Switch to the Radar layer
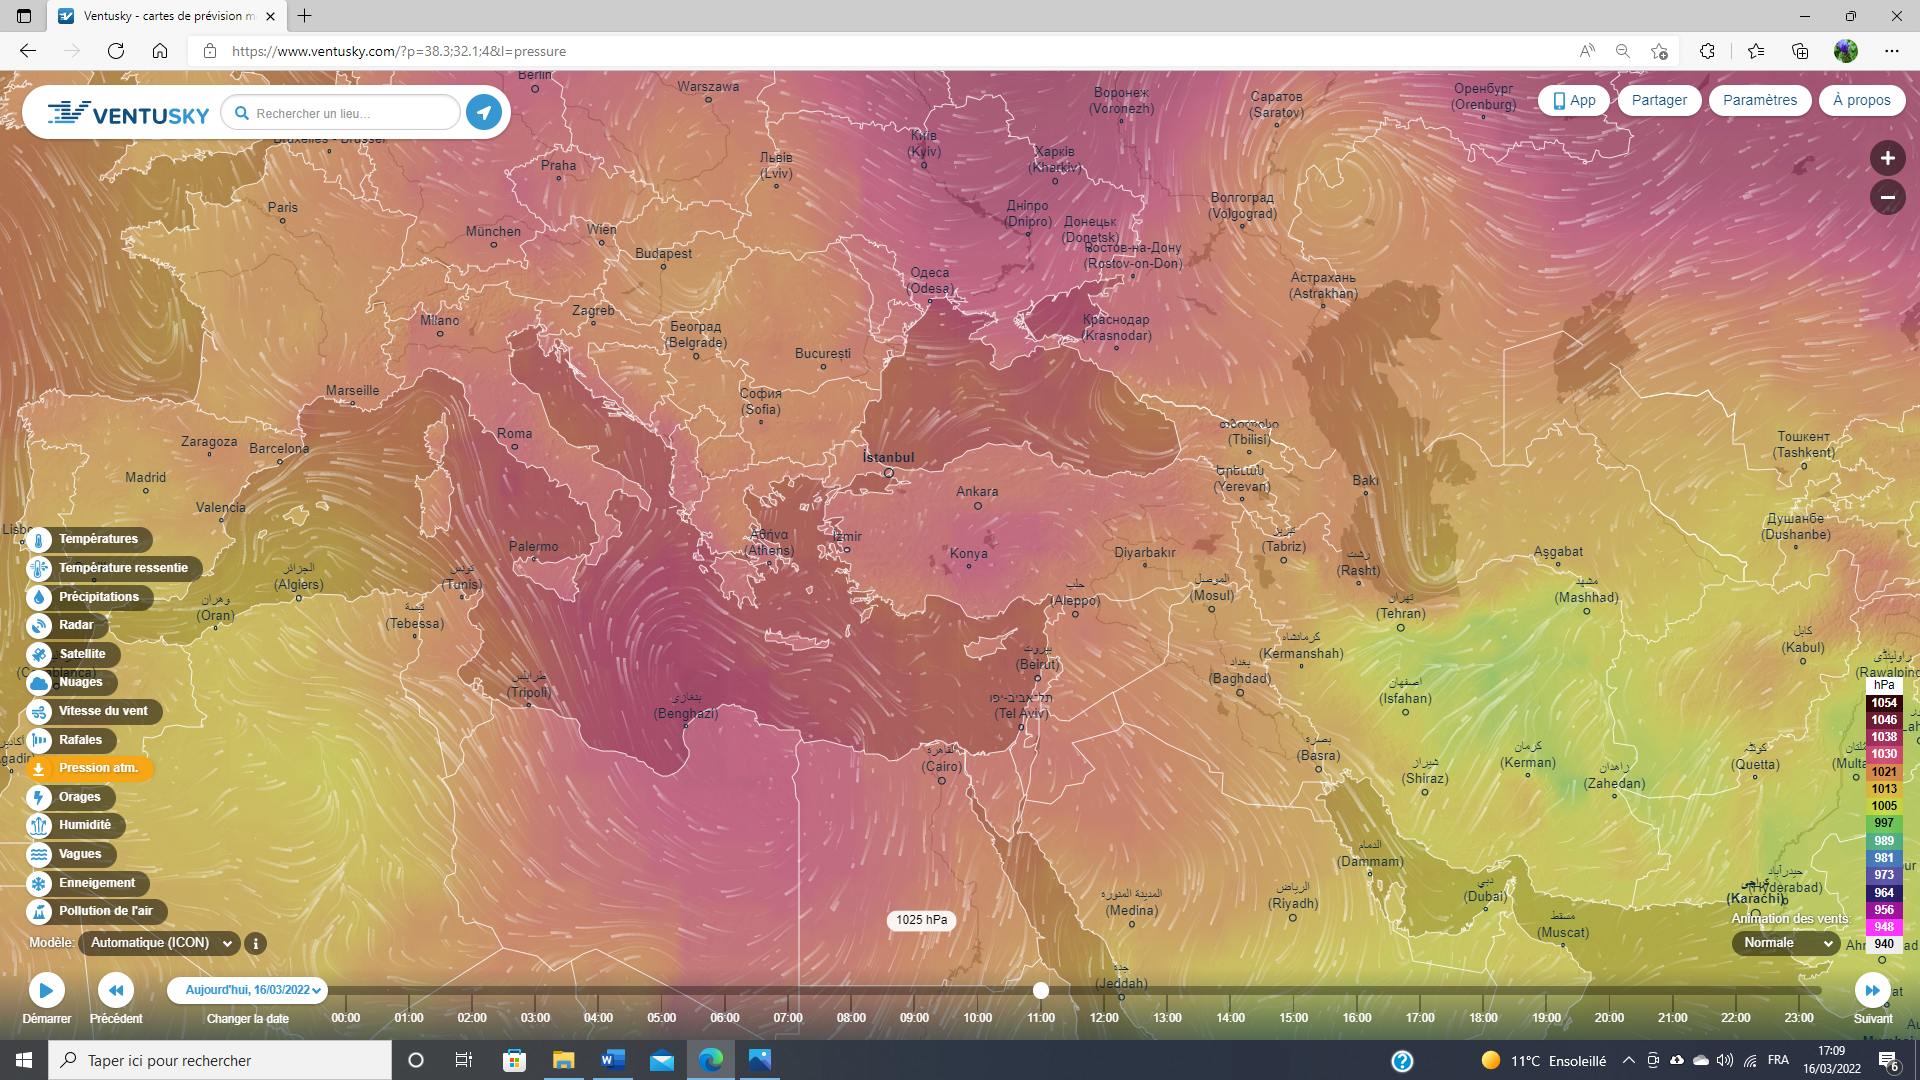Viewport: 1920px width, 1080px height. click(x=39, y=626)
